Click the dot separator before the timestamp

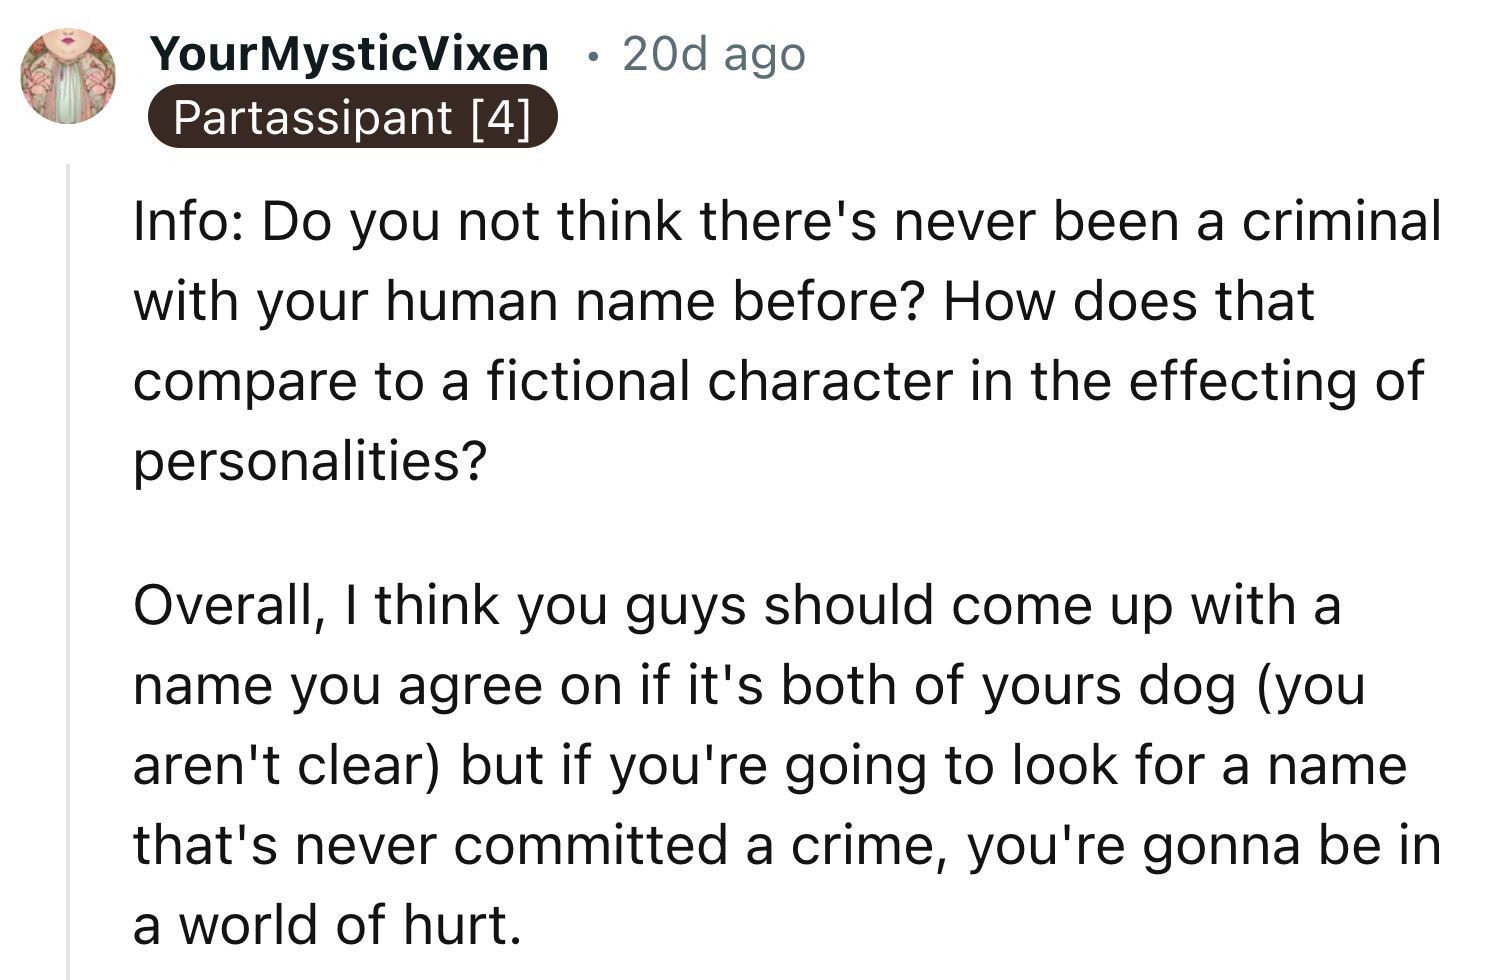coord(593,57)
